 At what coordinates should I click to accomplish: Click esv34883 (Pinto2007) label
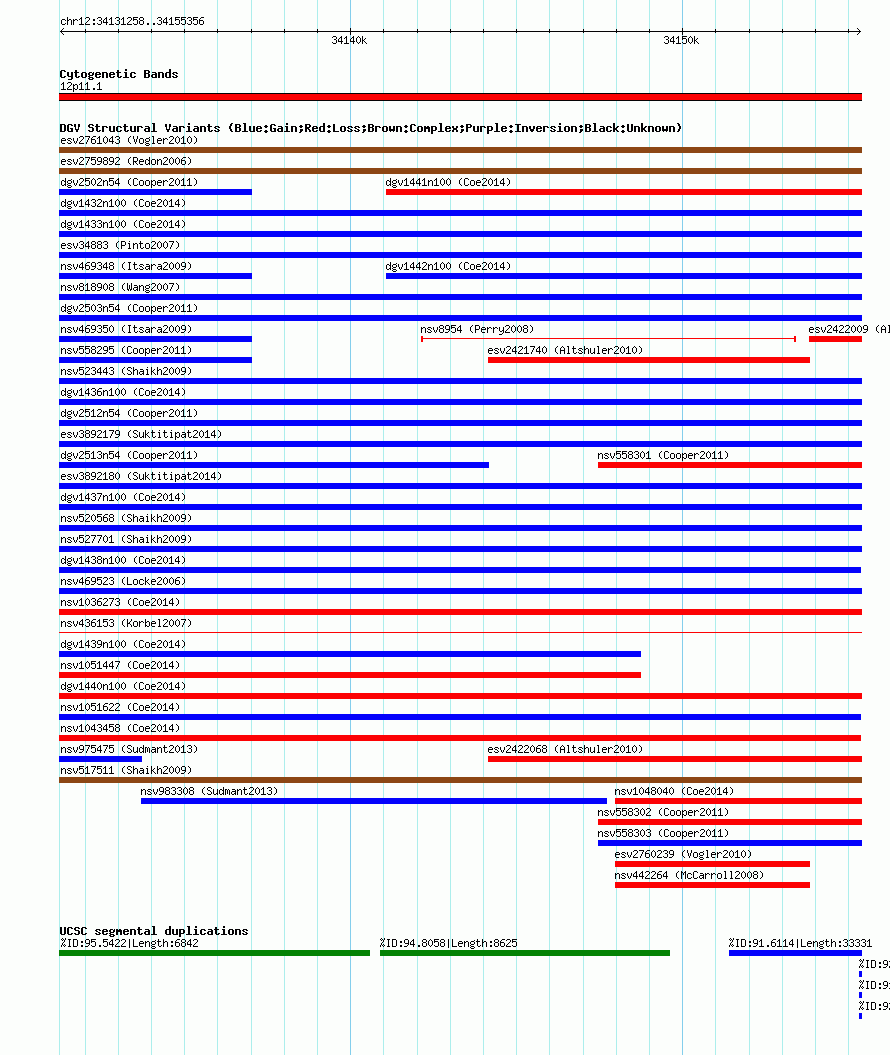click(120, 245)
